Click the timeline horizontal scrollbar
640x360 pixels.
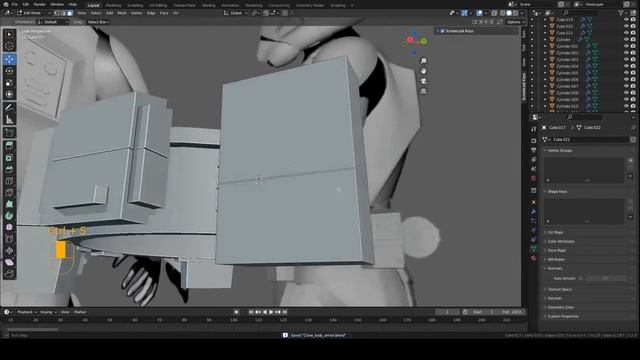click(x=32, y=329)
